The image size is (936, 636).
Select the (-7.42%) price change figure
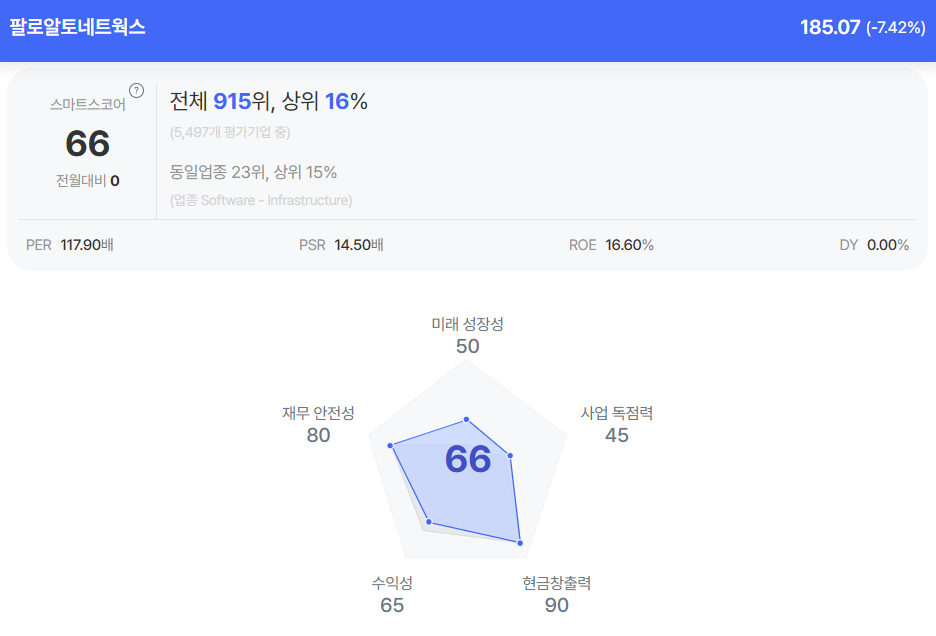pyautogui.click(x=895, y=28)
